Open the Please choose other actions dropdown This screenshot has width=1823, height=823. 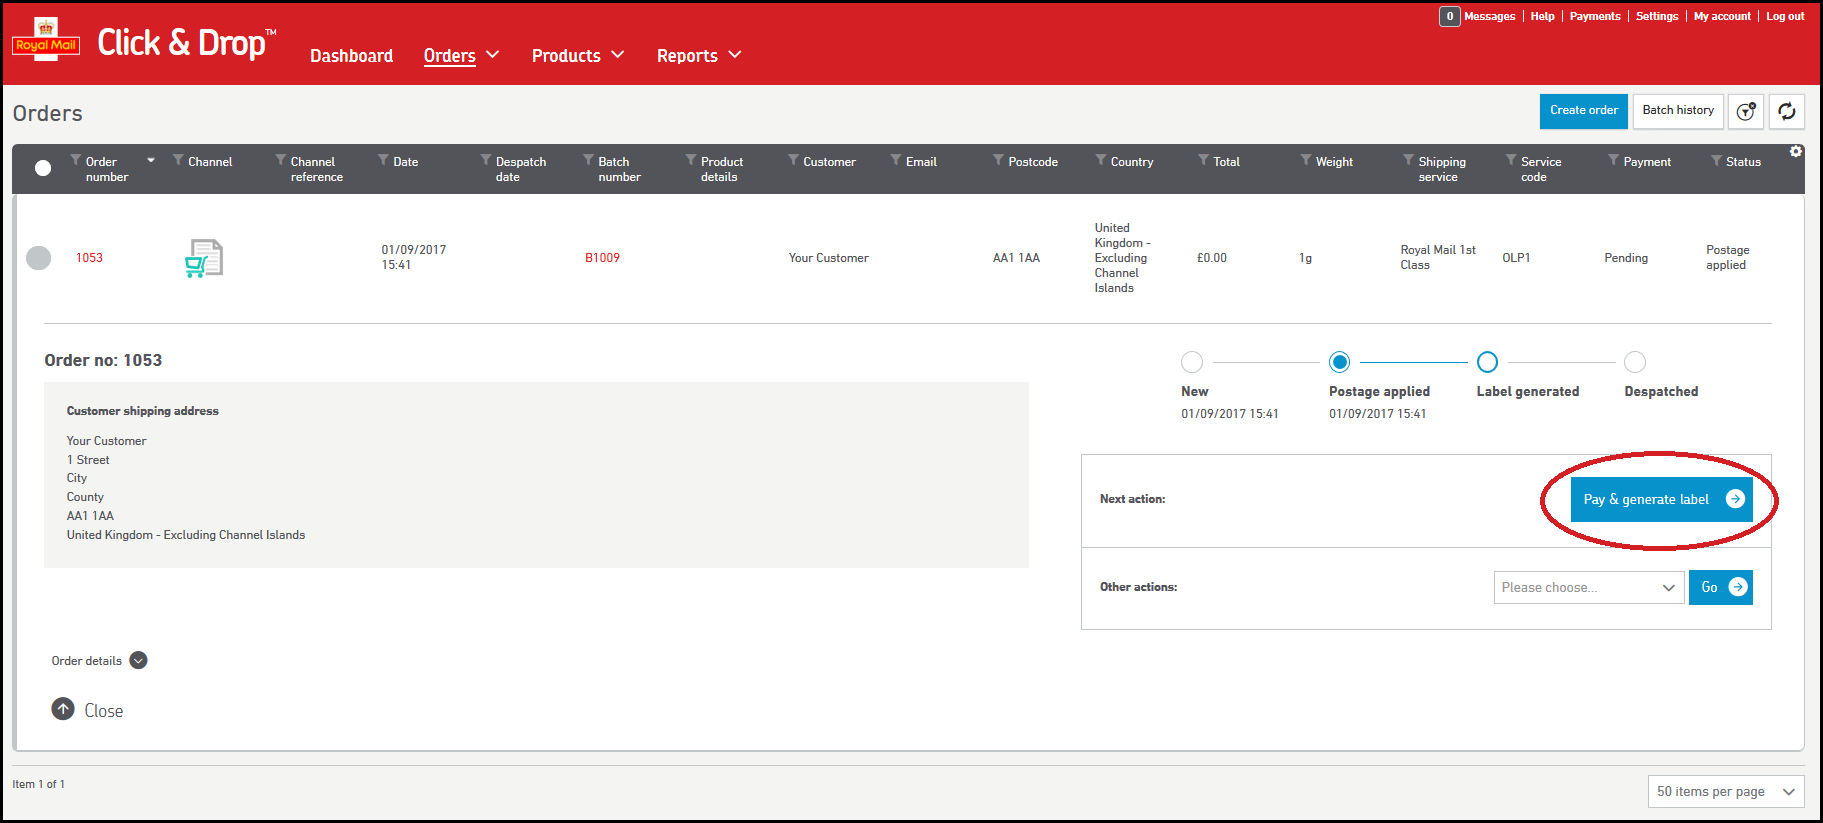(x=1587, y=588)
